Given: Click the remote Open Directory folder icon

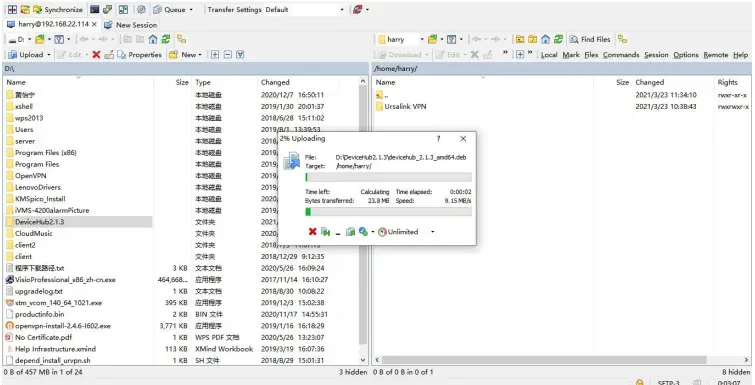Looking at the screenshot, I should [x=432, y=39].
